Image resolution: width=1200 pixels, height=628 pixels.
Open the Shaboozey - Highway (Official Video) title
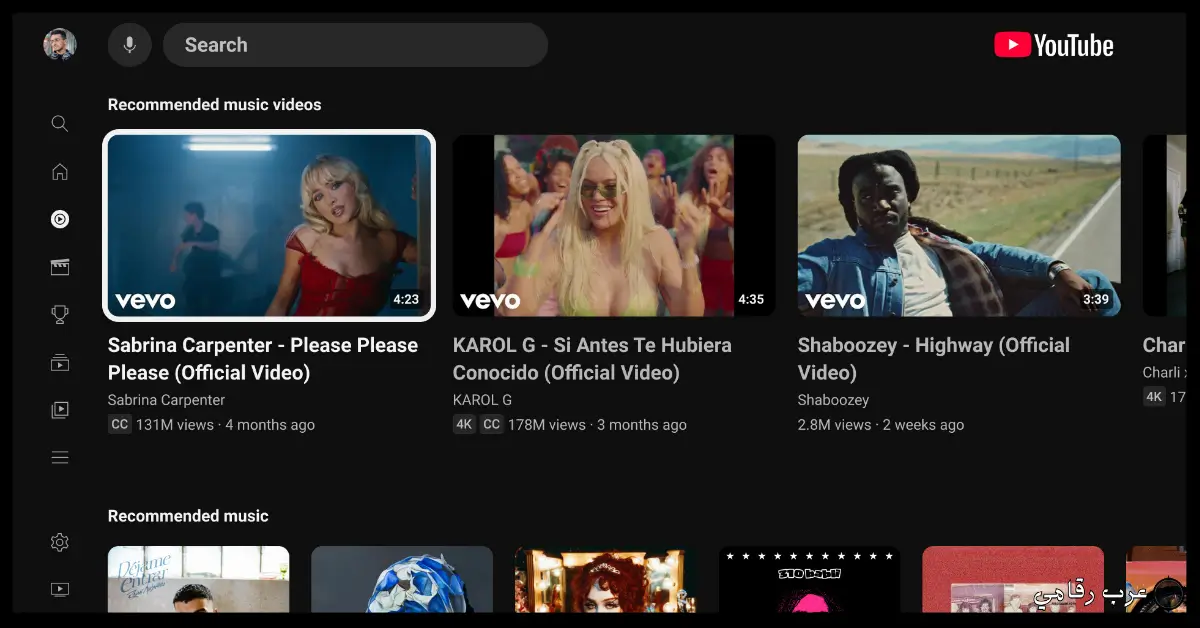coord(934,359)
